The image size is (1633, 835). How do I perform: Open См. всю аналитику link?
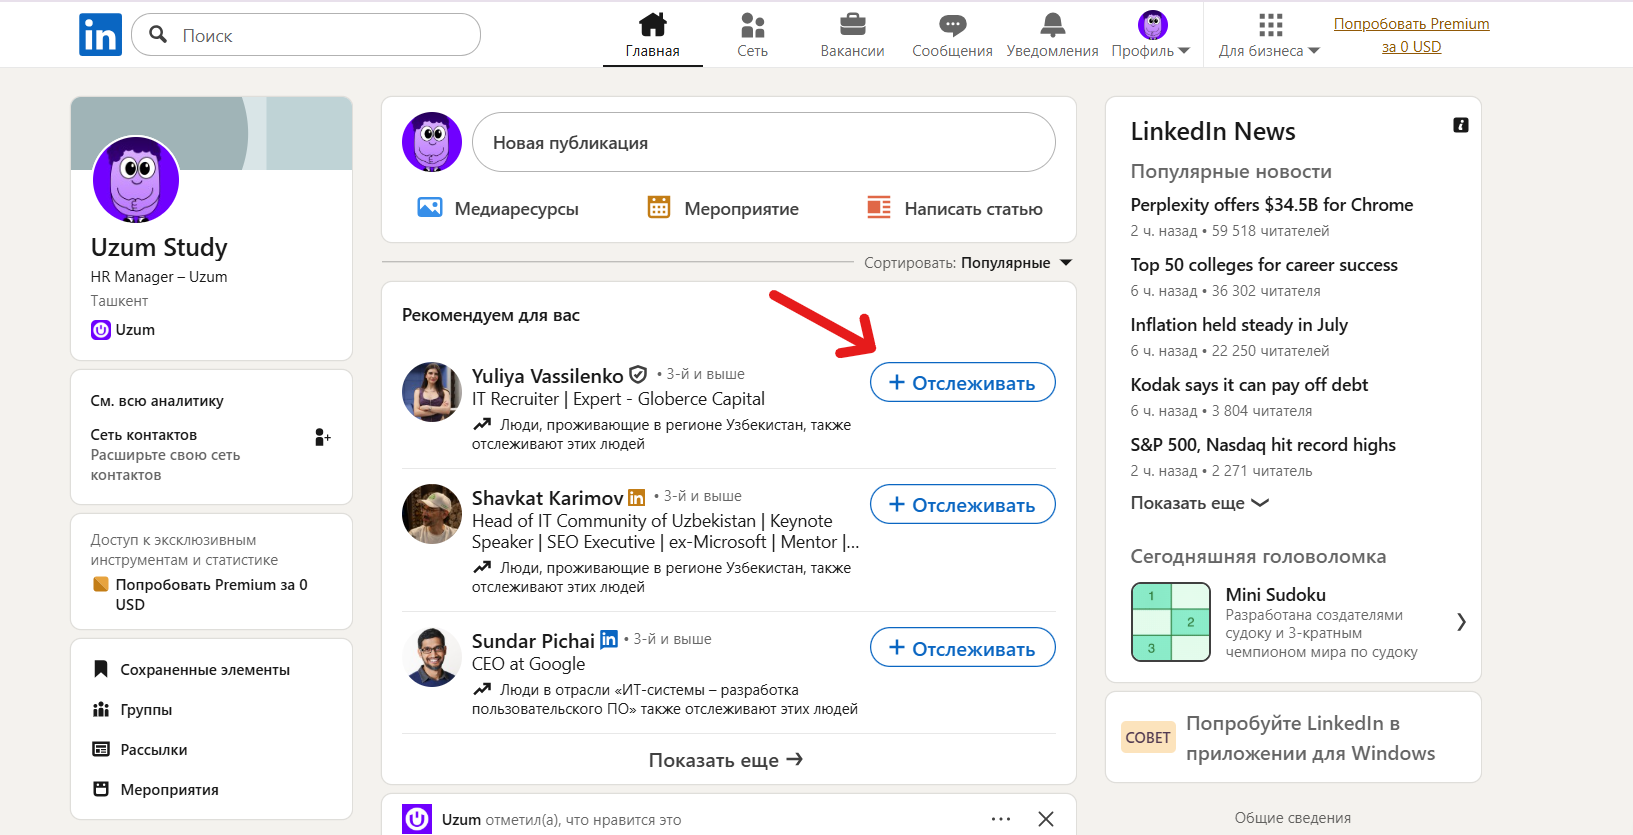pos(157,401)
